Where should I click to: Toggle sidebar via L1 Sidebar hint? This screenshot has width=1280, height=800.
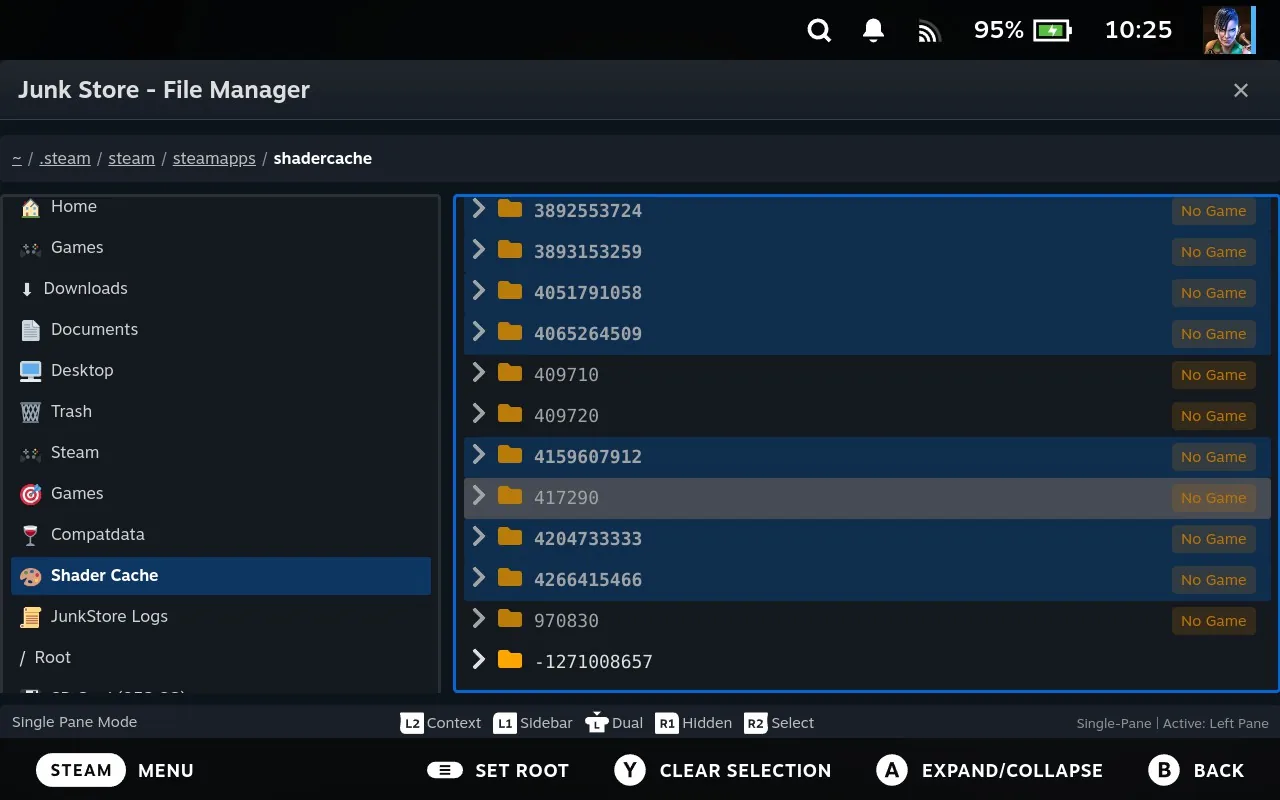pyautogui.click(x=533, y=723)
